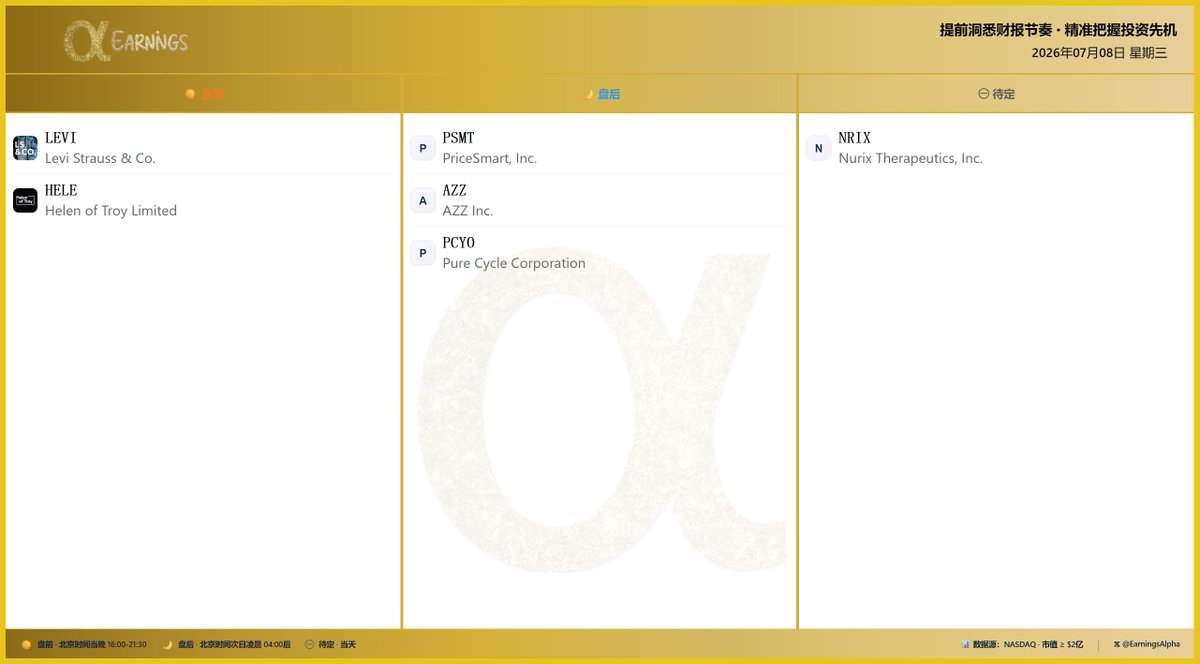Click the NRIX ticker symbol
This screenshot has width=1200, height=664.
[x=855, y=138]
